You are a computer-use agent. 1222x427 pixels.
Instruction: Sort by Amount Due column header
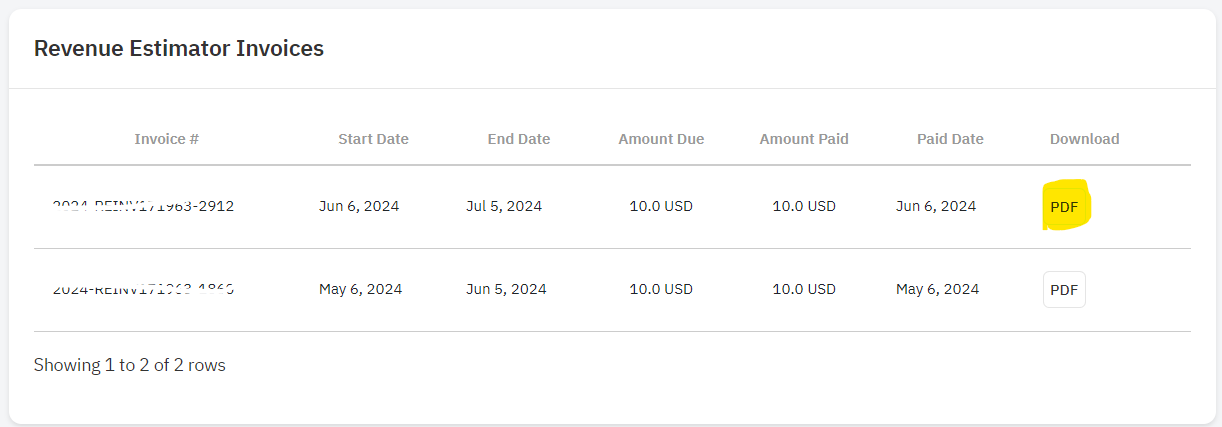[661, 139]
